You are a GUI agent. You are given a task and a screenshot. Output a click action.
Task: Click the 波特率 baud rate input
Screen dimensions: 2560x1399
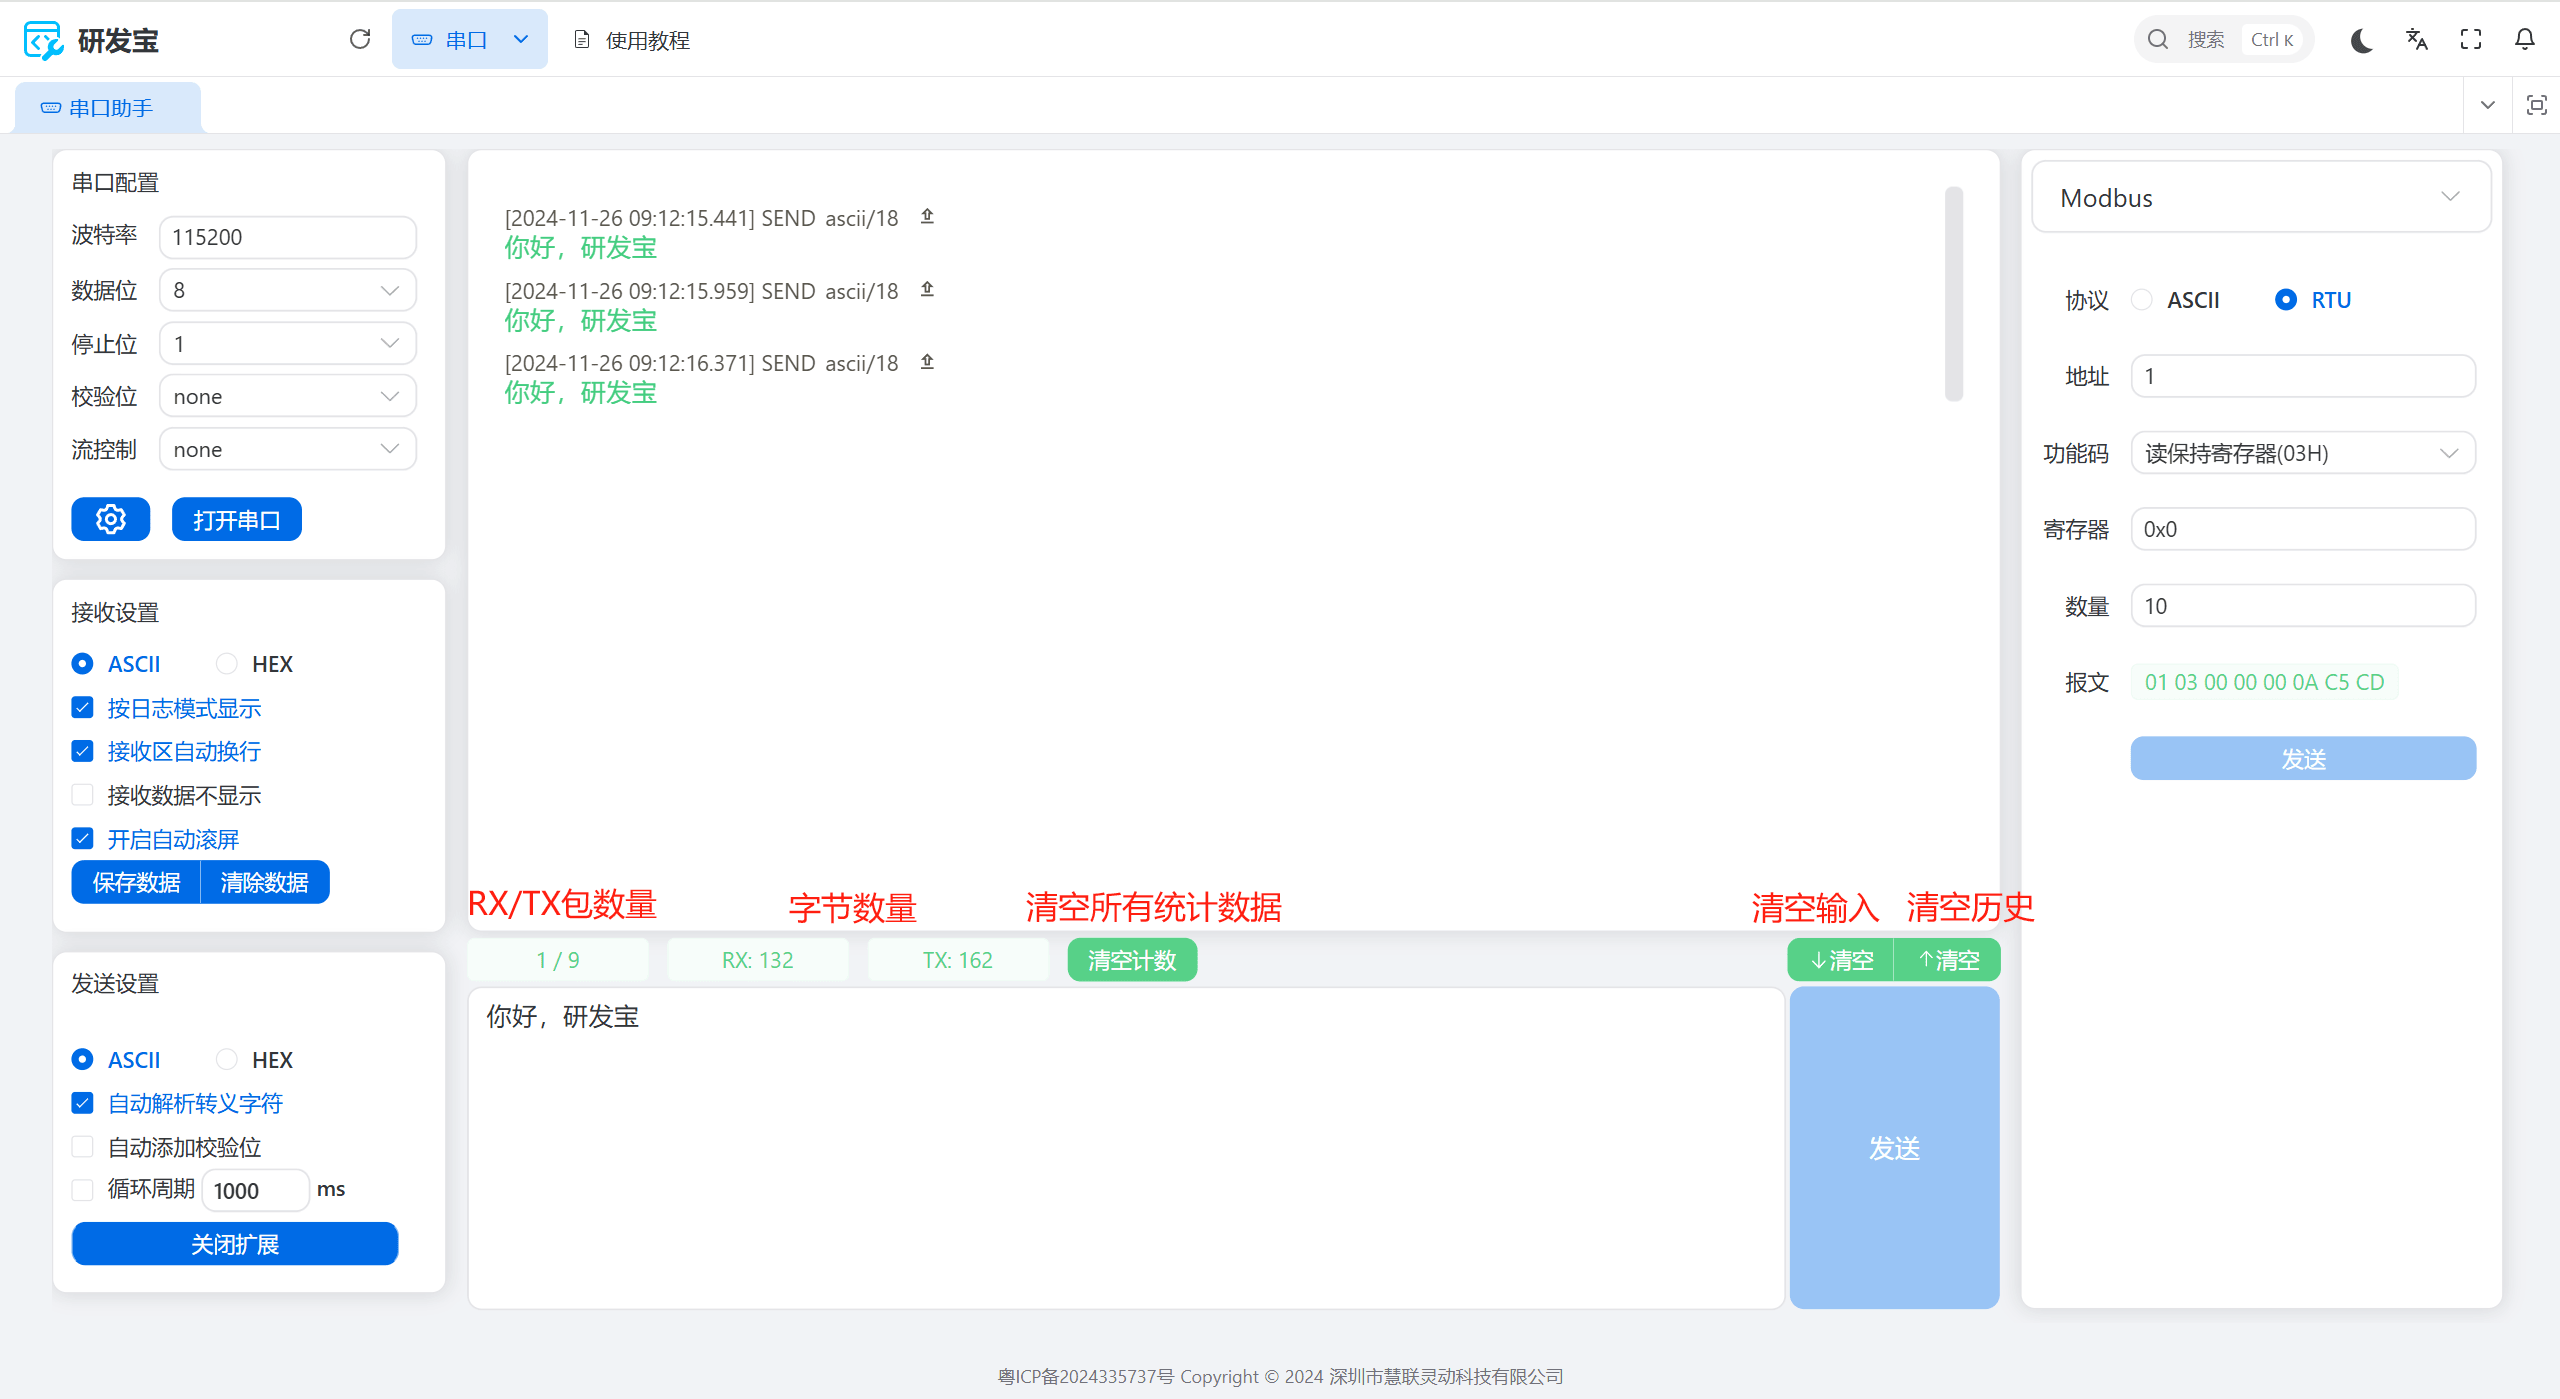point(287,237)
